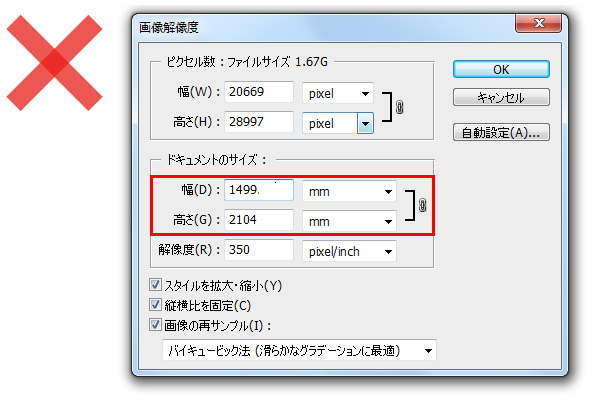Close the 画像解像度 dialog
The height and width of the screenshot is (403, 600).
(x=539, y=23)
